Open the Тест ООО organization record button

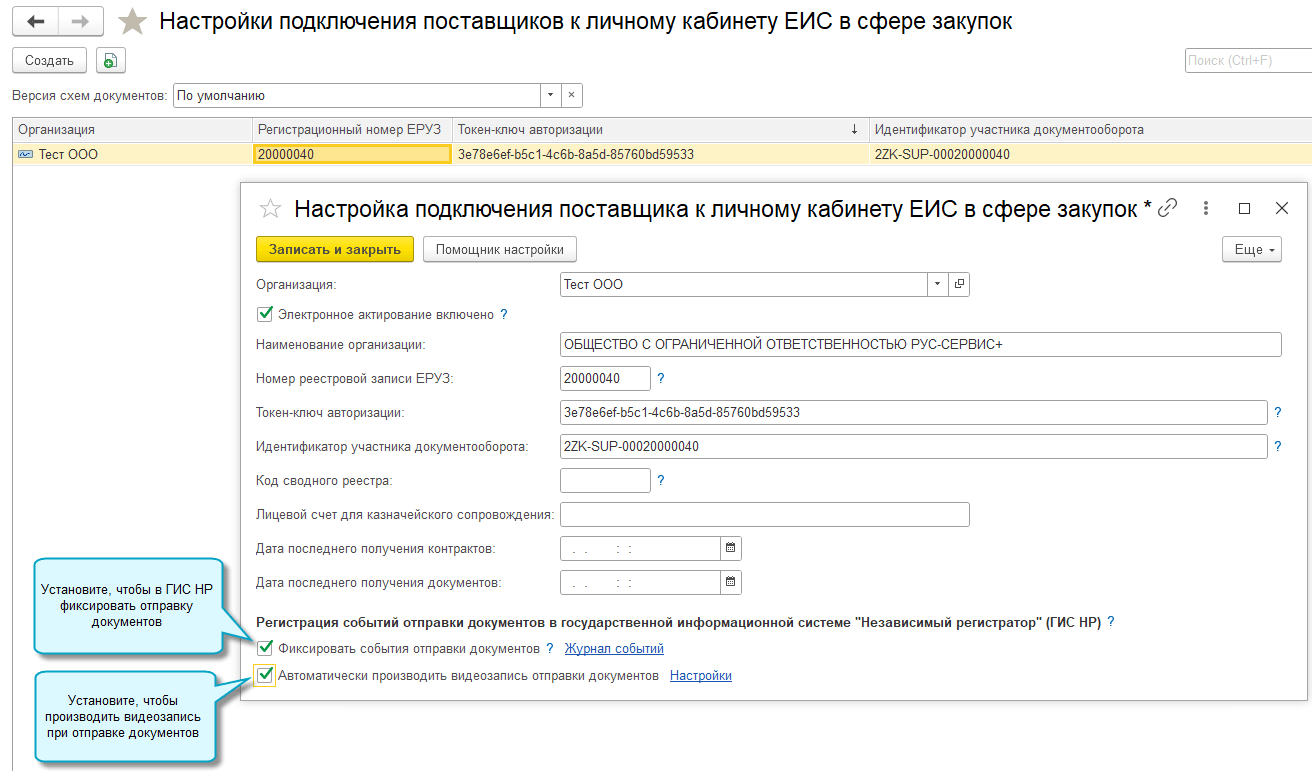coord(959,284)
